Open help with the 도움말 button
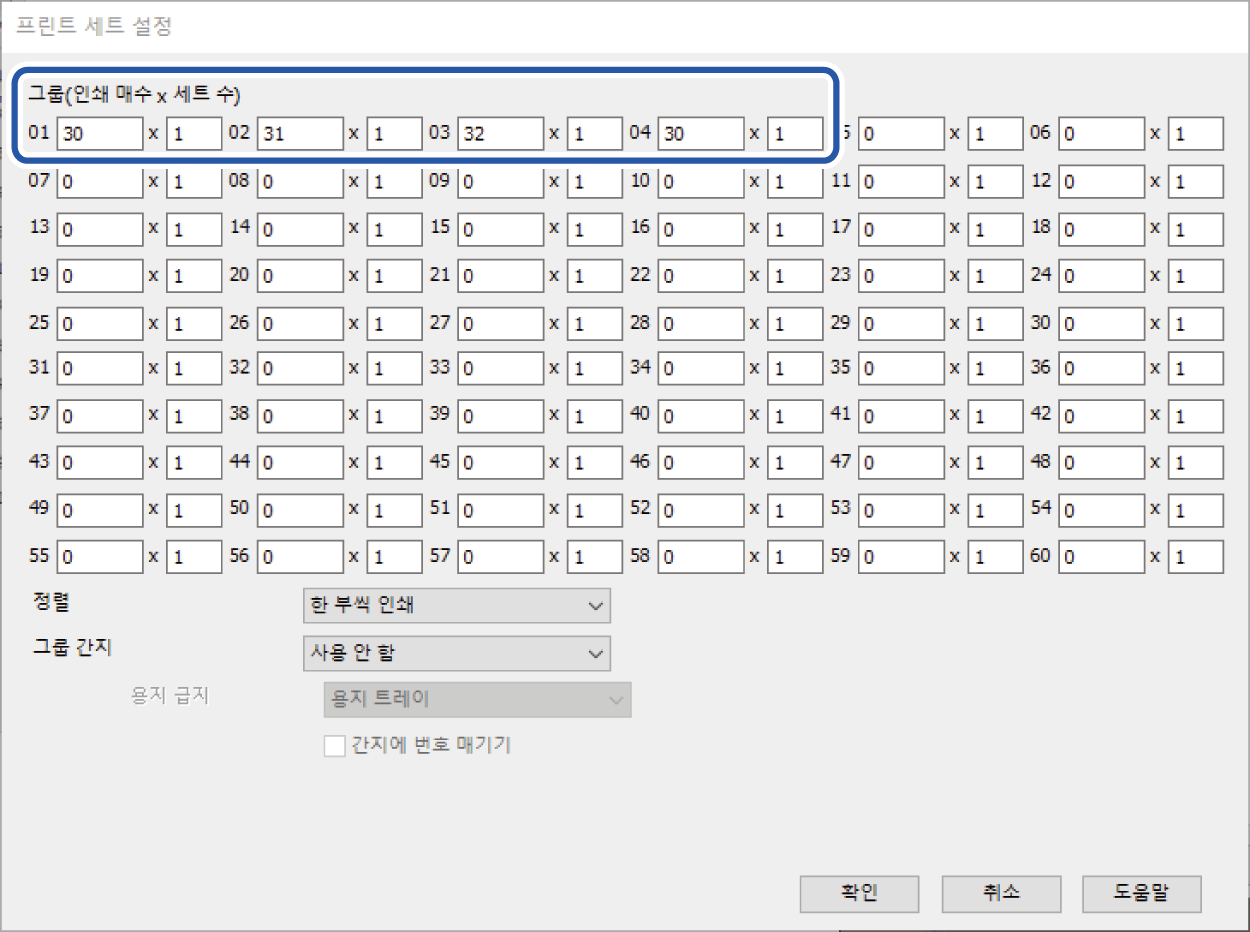 point(1141,894)
